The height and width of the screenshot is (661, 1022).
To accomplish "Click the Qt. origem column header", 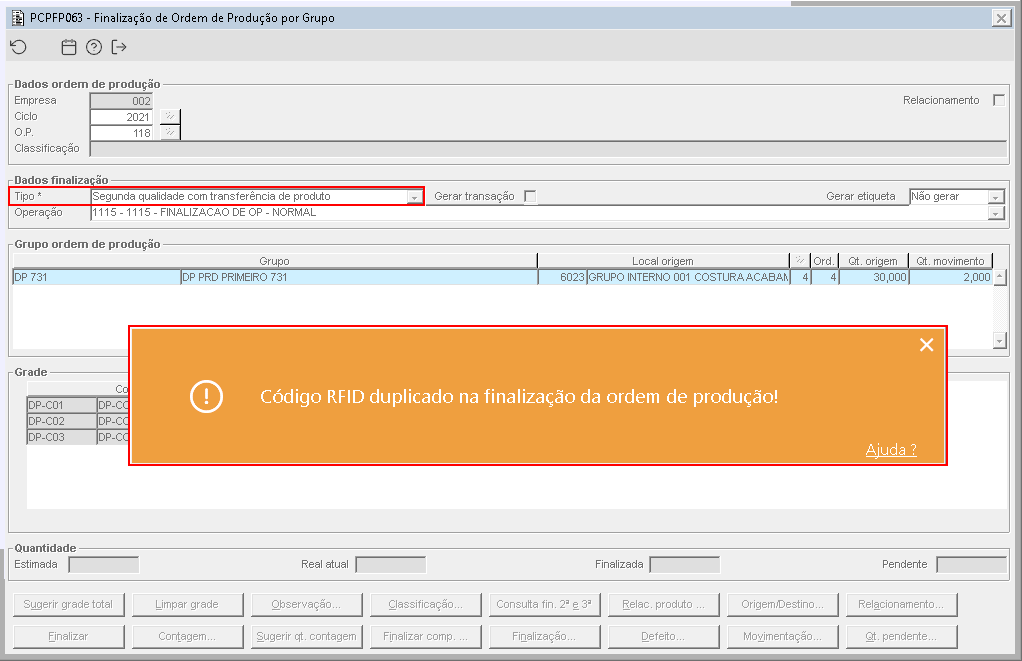I will 873,261.
